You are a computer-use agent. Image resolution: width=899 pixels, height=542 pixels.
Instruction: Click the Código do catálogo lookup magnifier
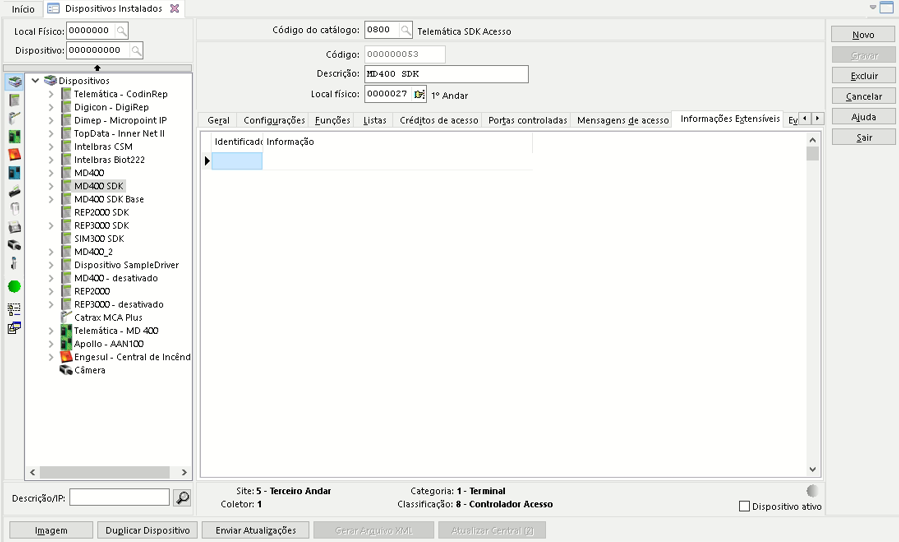click(405, 31)
